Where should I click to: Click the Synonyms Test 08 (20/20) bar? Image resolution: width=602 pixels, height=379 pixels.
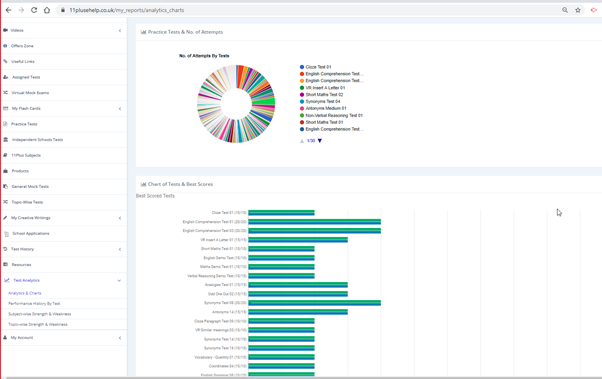coord(314,303)
